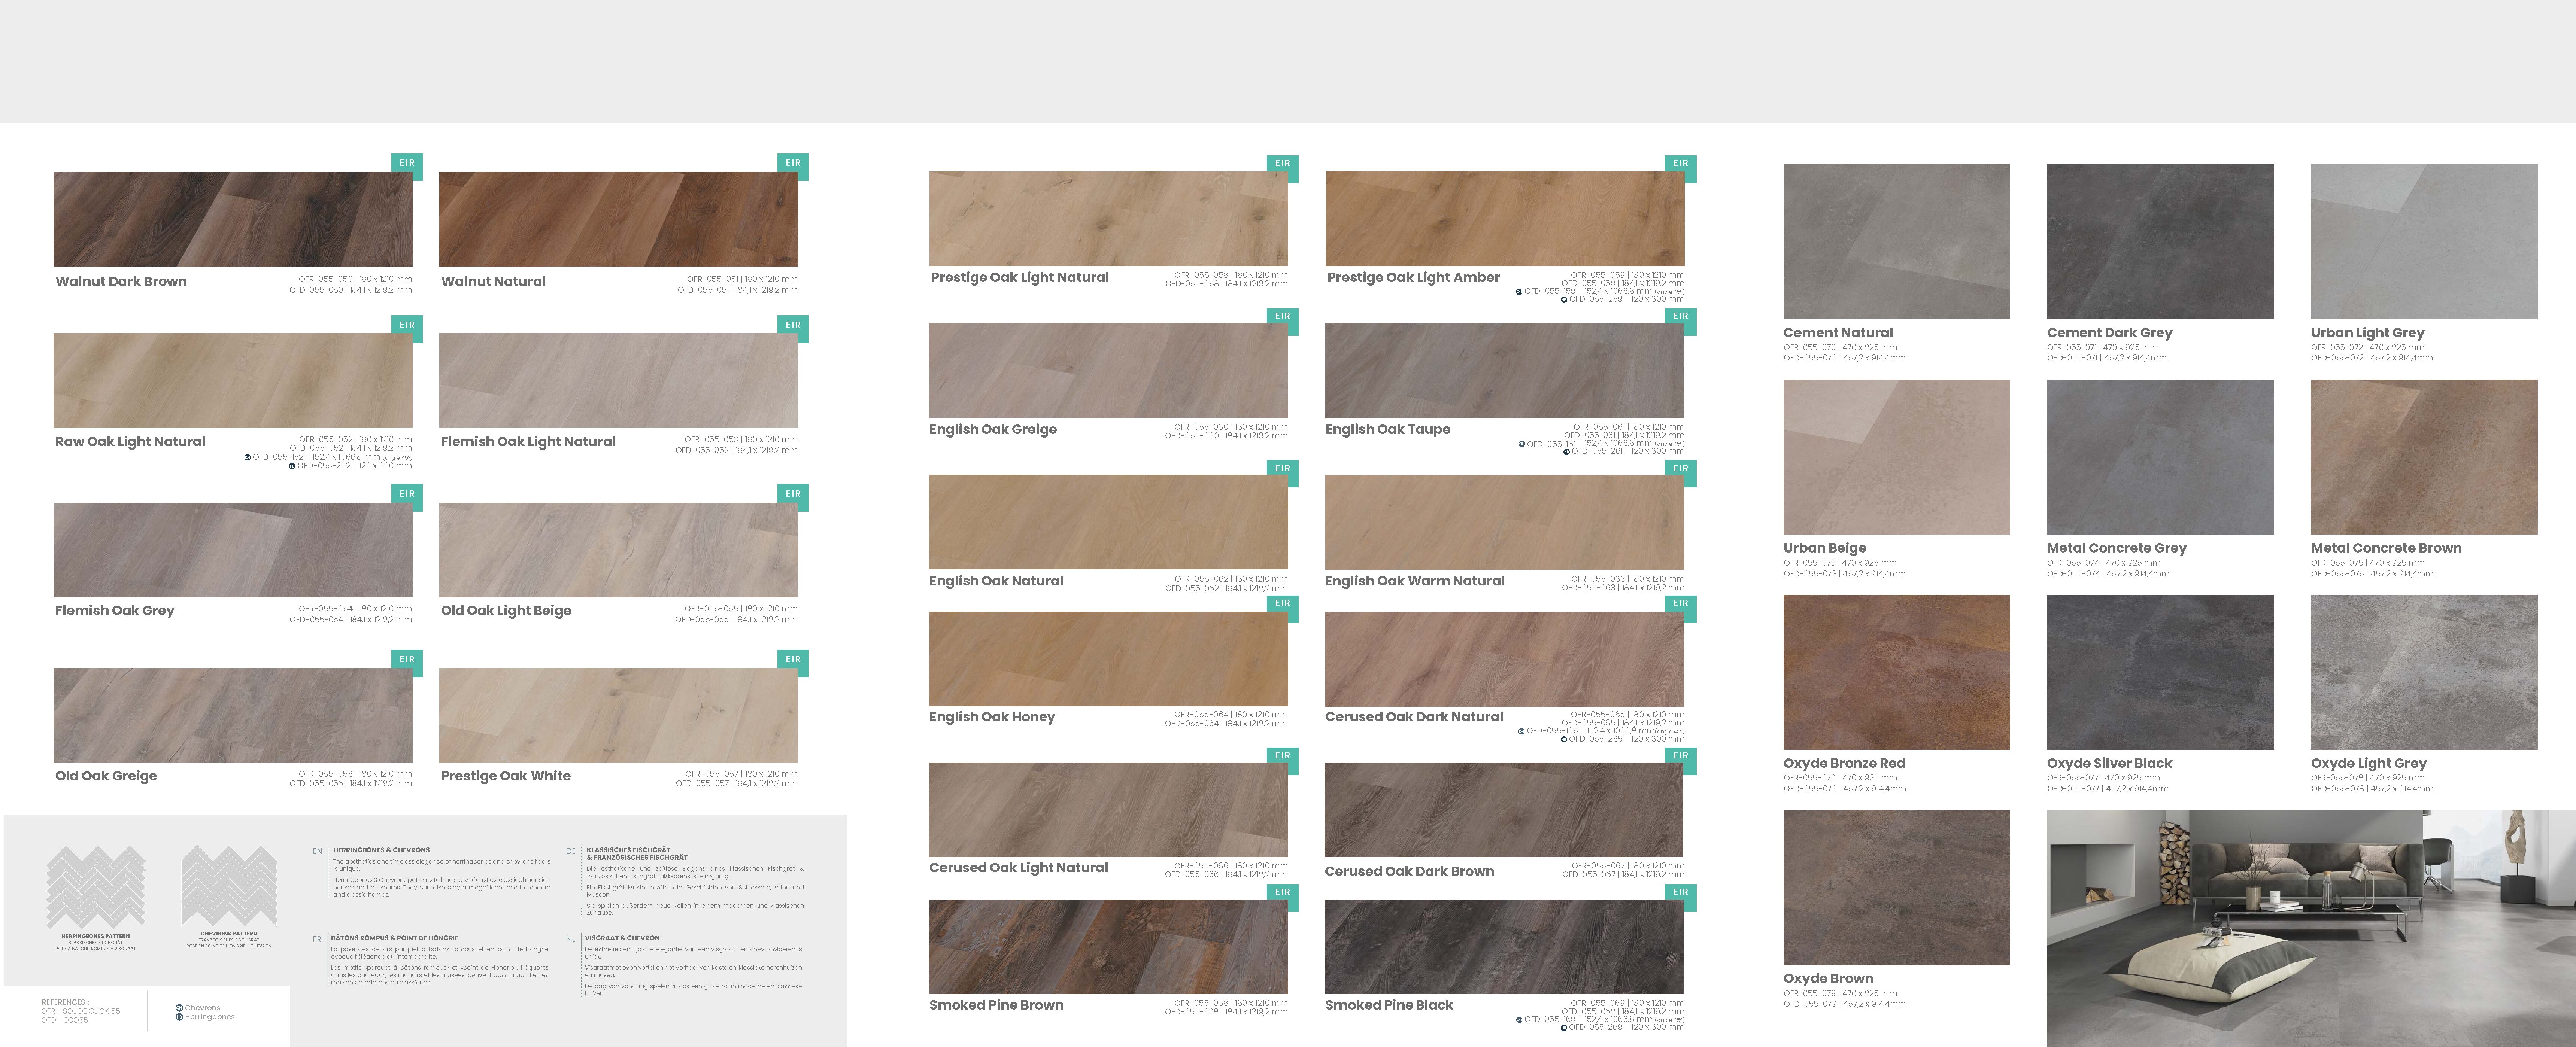Select the Flemish Oak Grey plank swatch

(233, 550)
